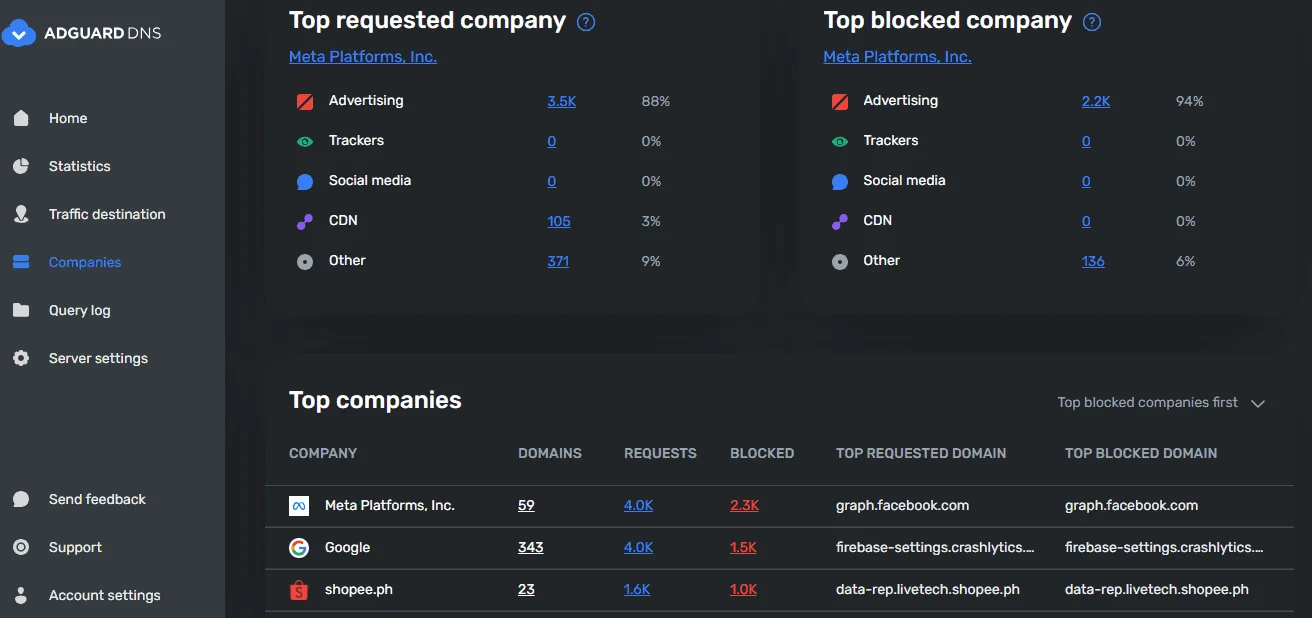1312x618 pixels.
Task: Open Support from the sidebar
Action: pyautogui.click(x=75, y=547)
